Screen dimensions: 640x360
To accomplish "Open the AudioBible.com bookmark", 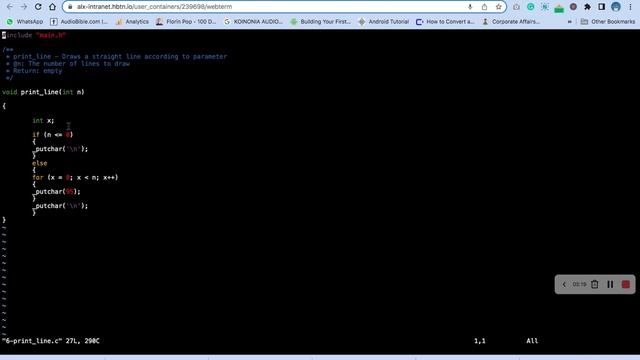I will (x=79, y=22).
